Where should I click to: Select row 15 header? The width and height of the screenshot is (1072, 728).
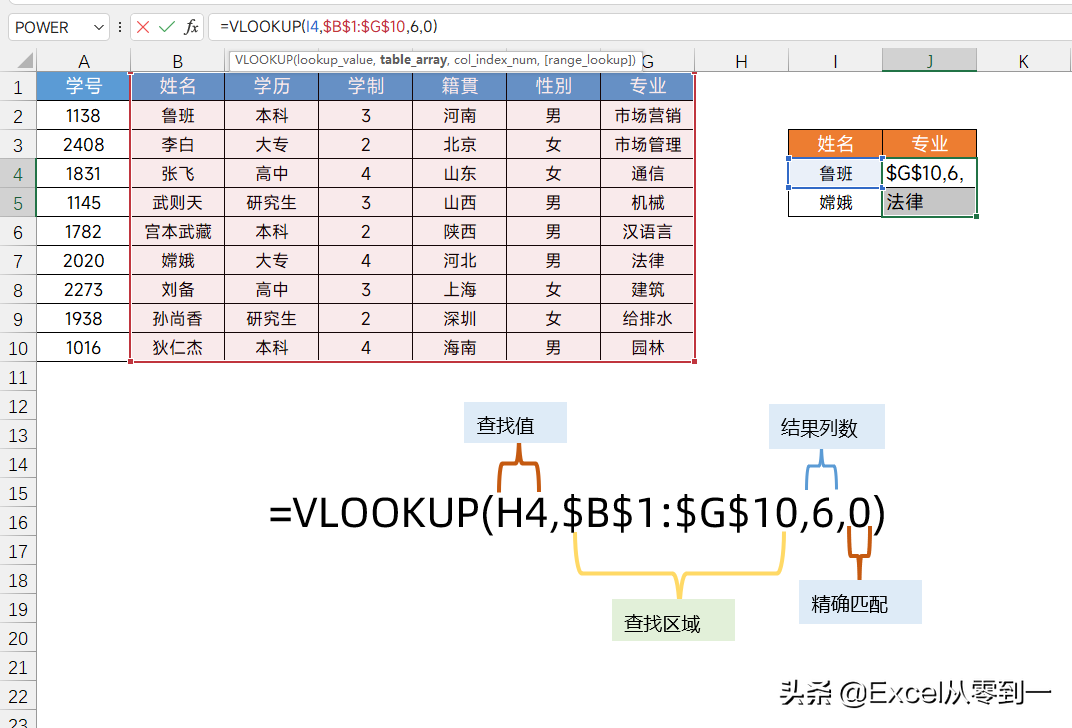tap(18, 494)
